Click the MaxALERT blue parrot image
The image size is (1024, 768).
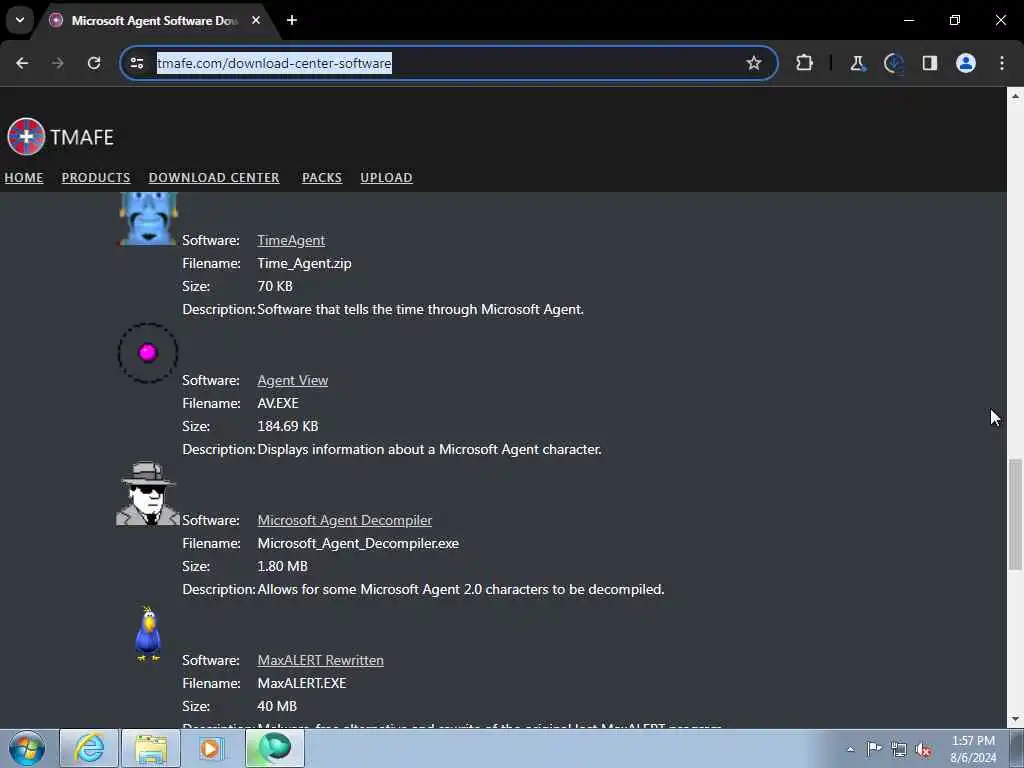pyautogui.click(x=148, y=633)
